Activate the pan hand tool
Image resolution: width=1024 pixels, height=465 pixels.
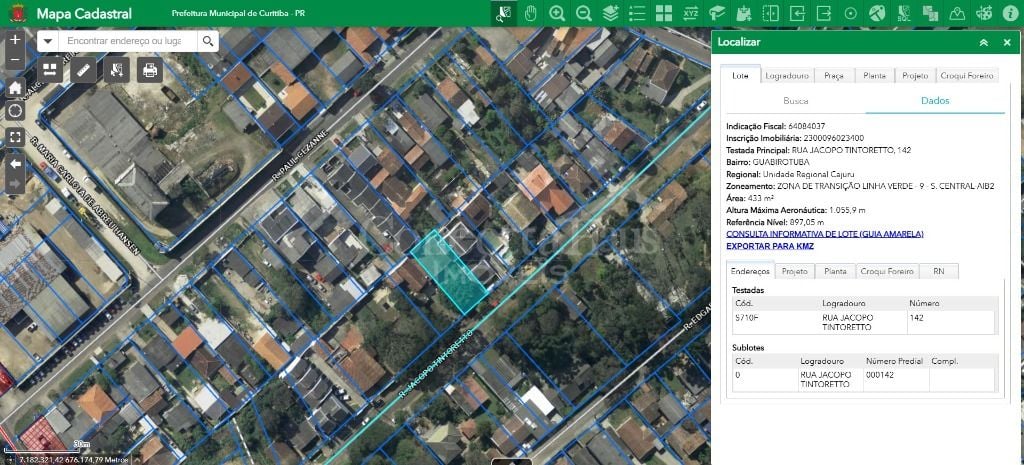pos(530,13)
